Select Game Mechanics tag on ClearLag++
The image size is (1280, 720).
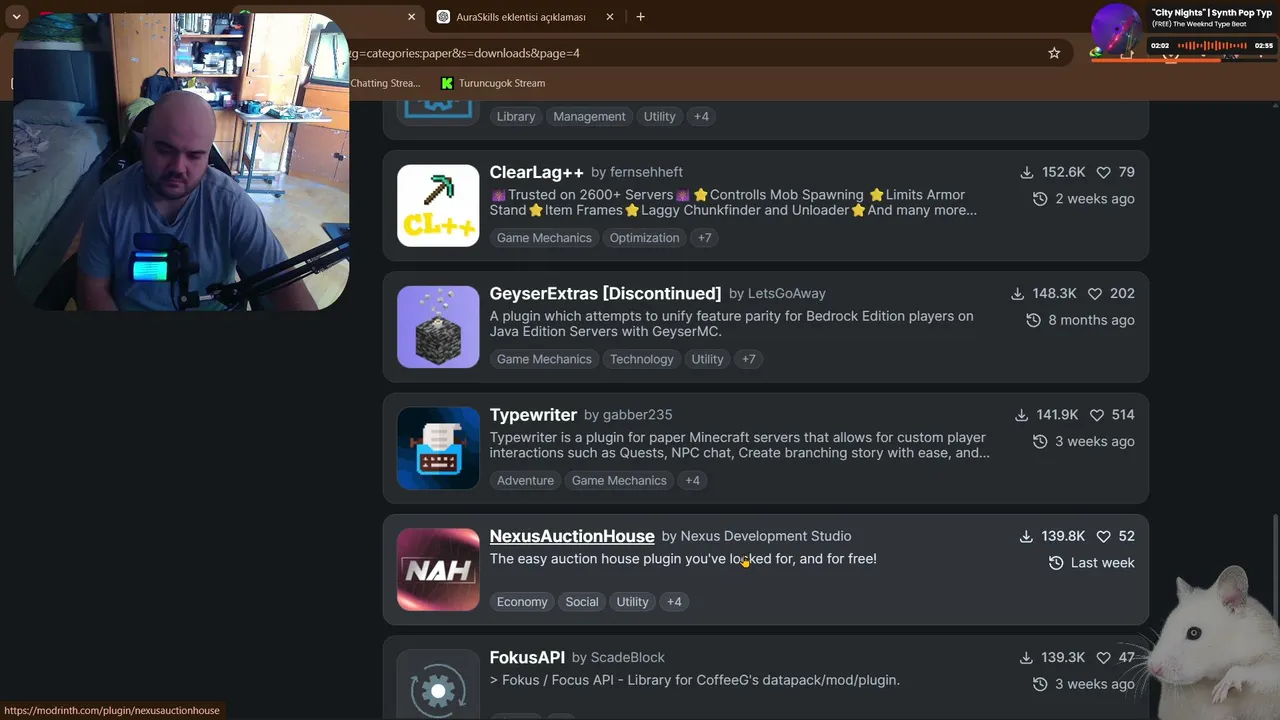point(544,238)
